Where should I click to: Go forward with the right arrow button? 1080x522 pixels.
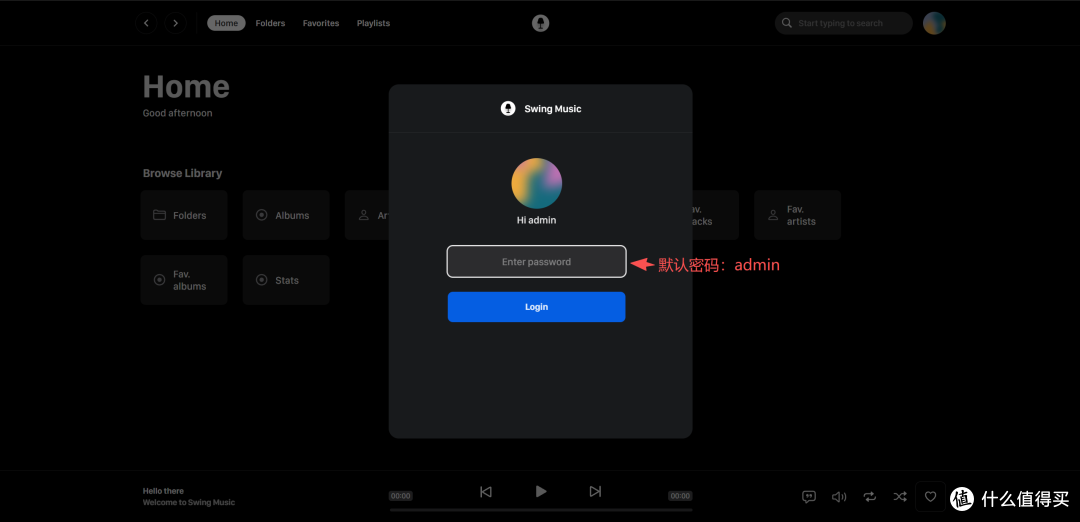point(176,23)
